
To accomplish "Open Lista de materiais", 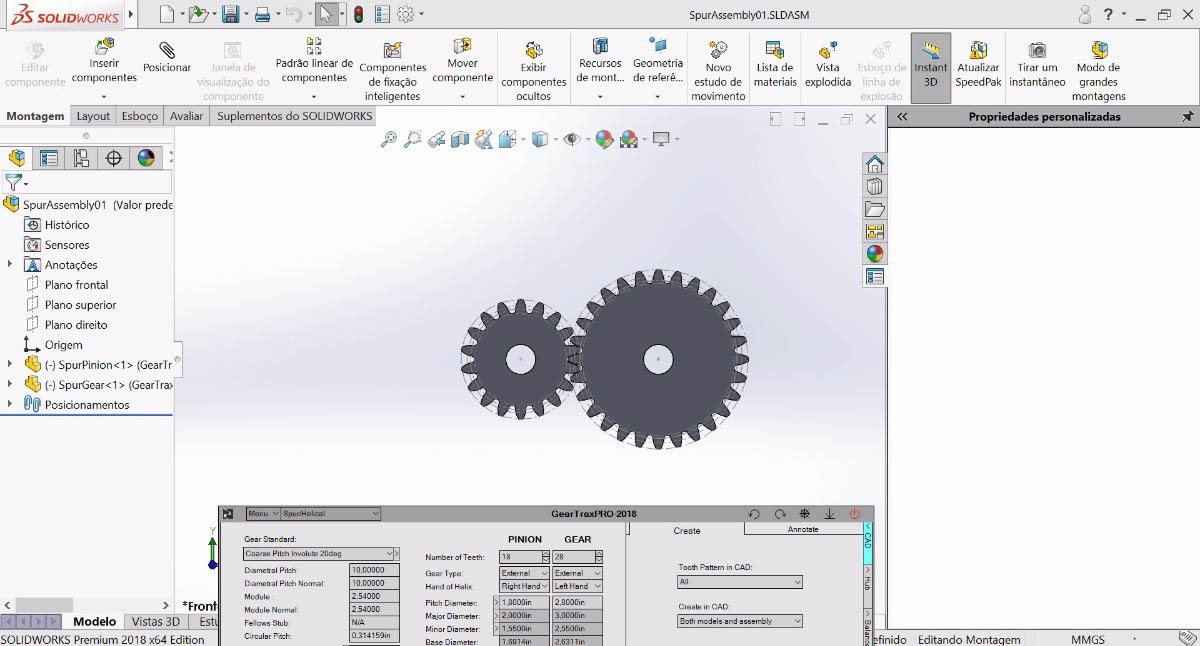I will click(775, 63).
